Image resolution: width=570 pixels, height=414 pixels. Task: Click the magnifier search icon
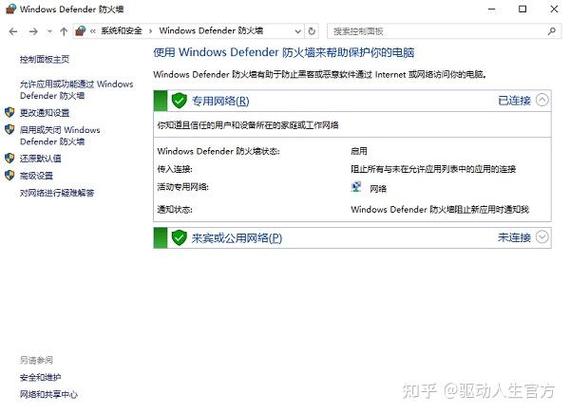(x=552, y=31)
